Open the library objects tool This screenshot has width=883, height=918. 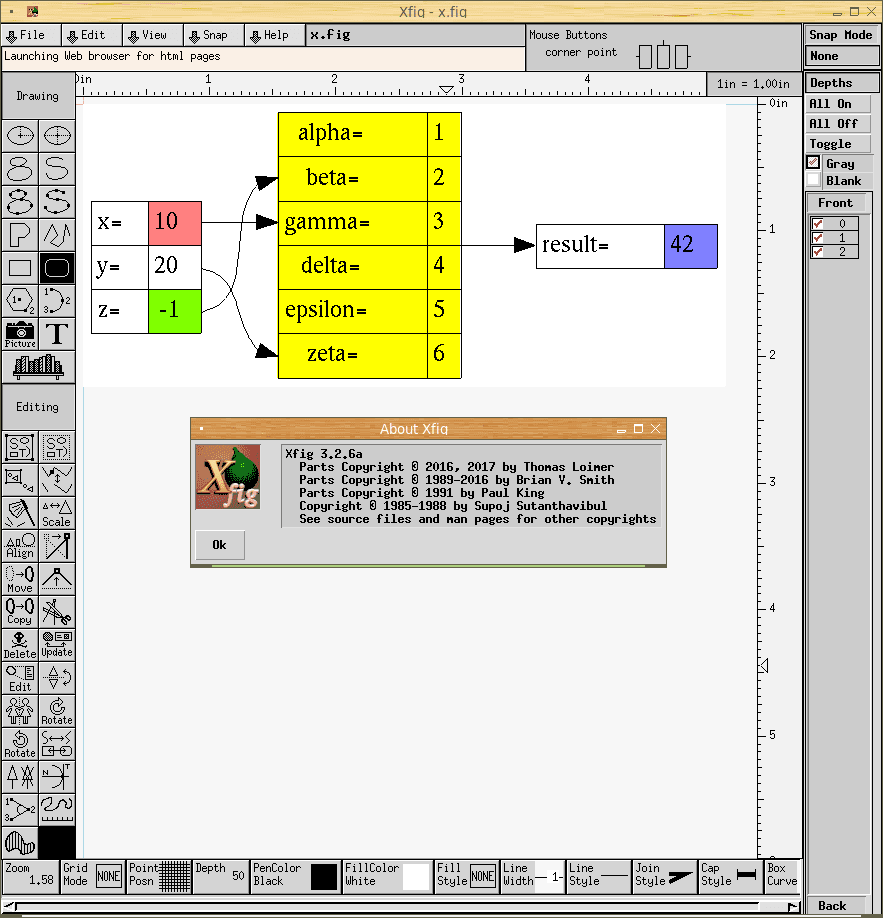tap(38, 367)
